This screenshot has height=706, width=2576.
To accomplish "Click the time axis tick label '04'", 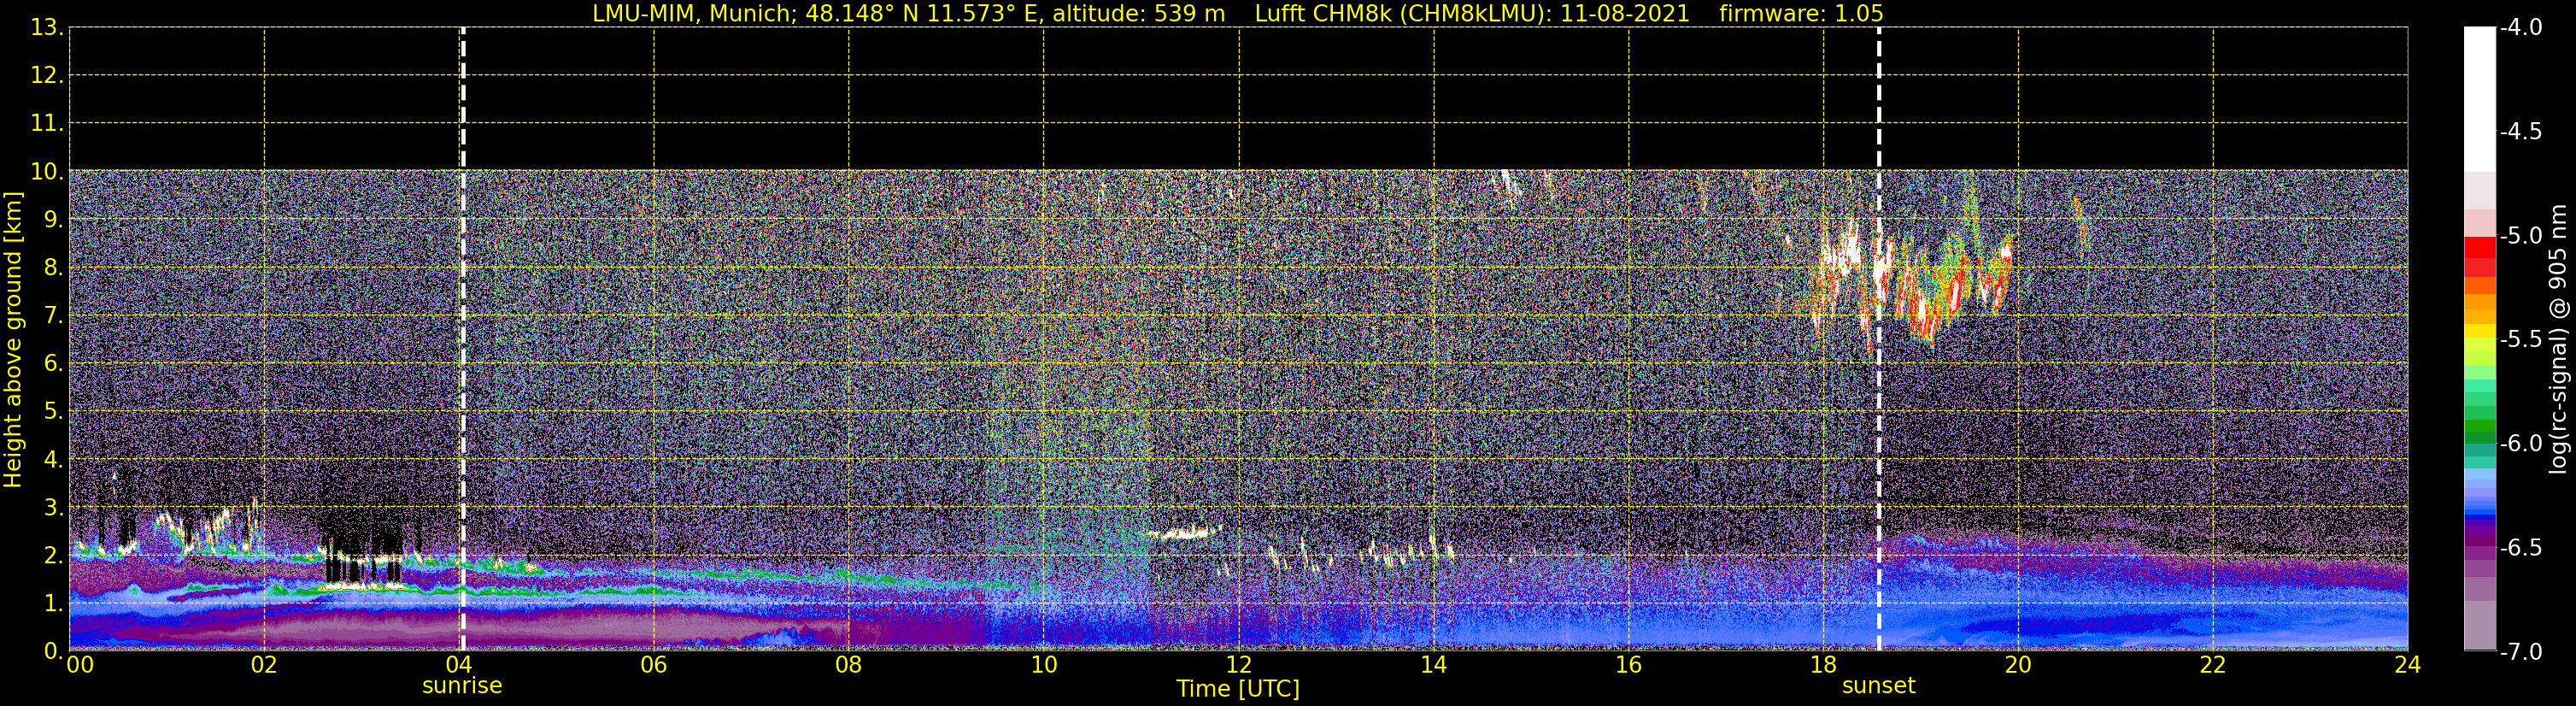I will (459, 666).
